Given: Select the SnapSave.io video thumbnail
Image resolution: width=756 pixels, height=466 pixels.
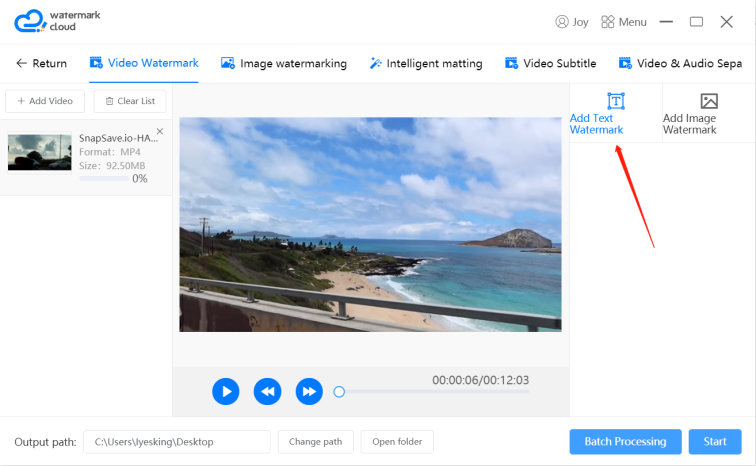Looking at the screenshot, I should pyautogui.click(x=40, y=152).
